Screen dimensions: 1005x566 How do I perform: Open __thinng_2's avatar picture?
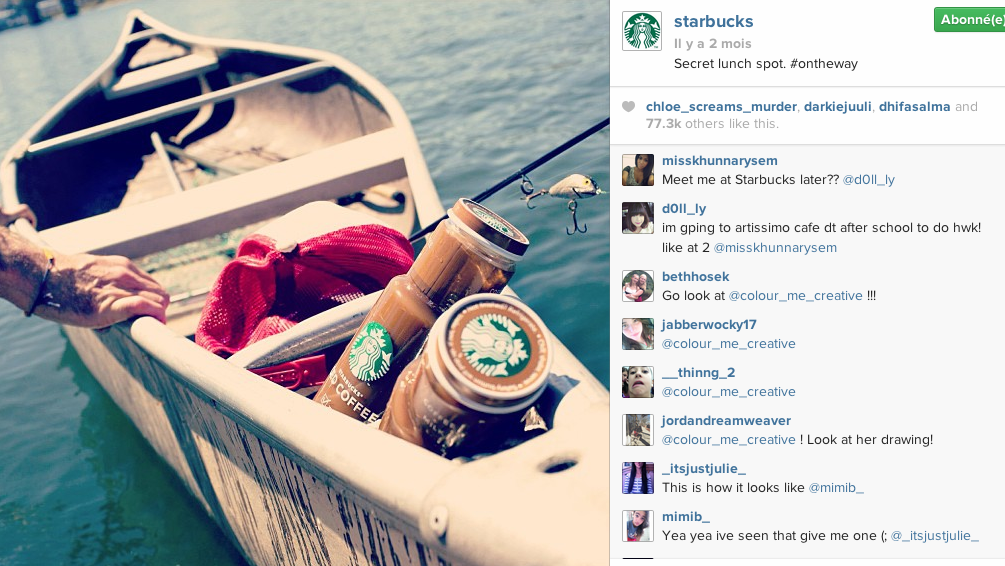638,382
